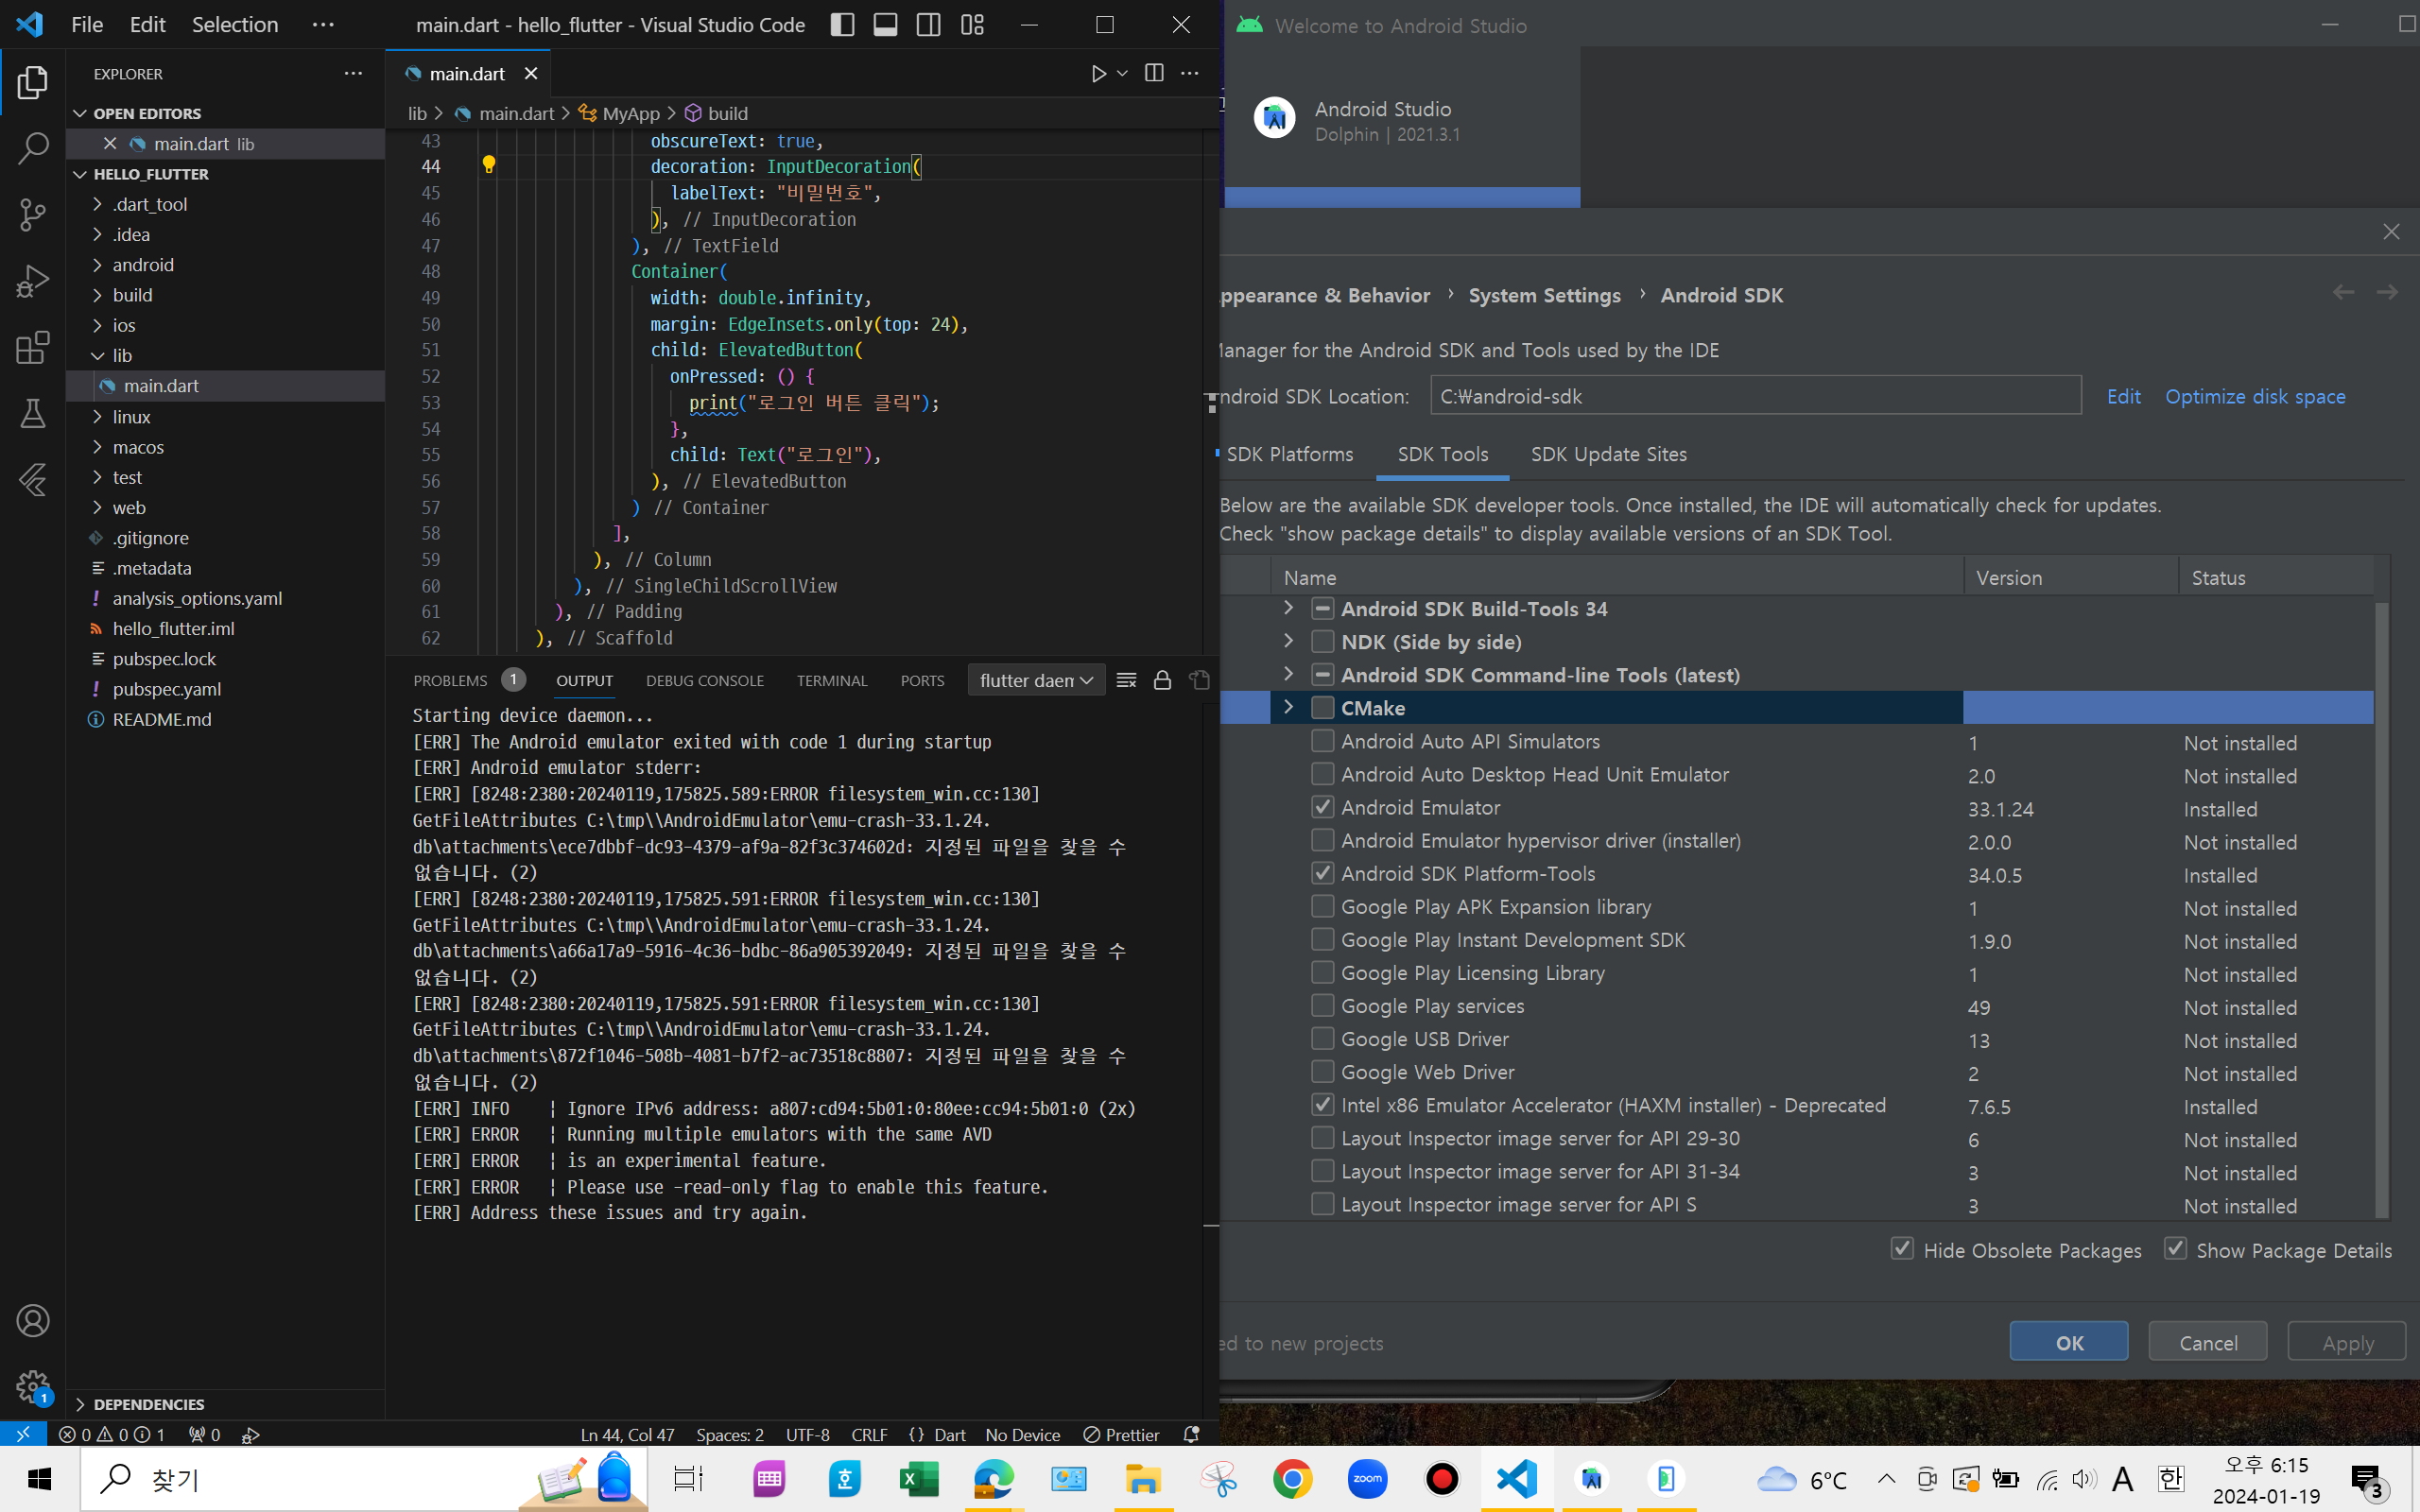
Task: Click OK in the SDK settings dialog
Action: [x=2068, y=1342]
